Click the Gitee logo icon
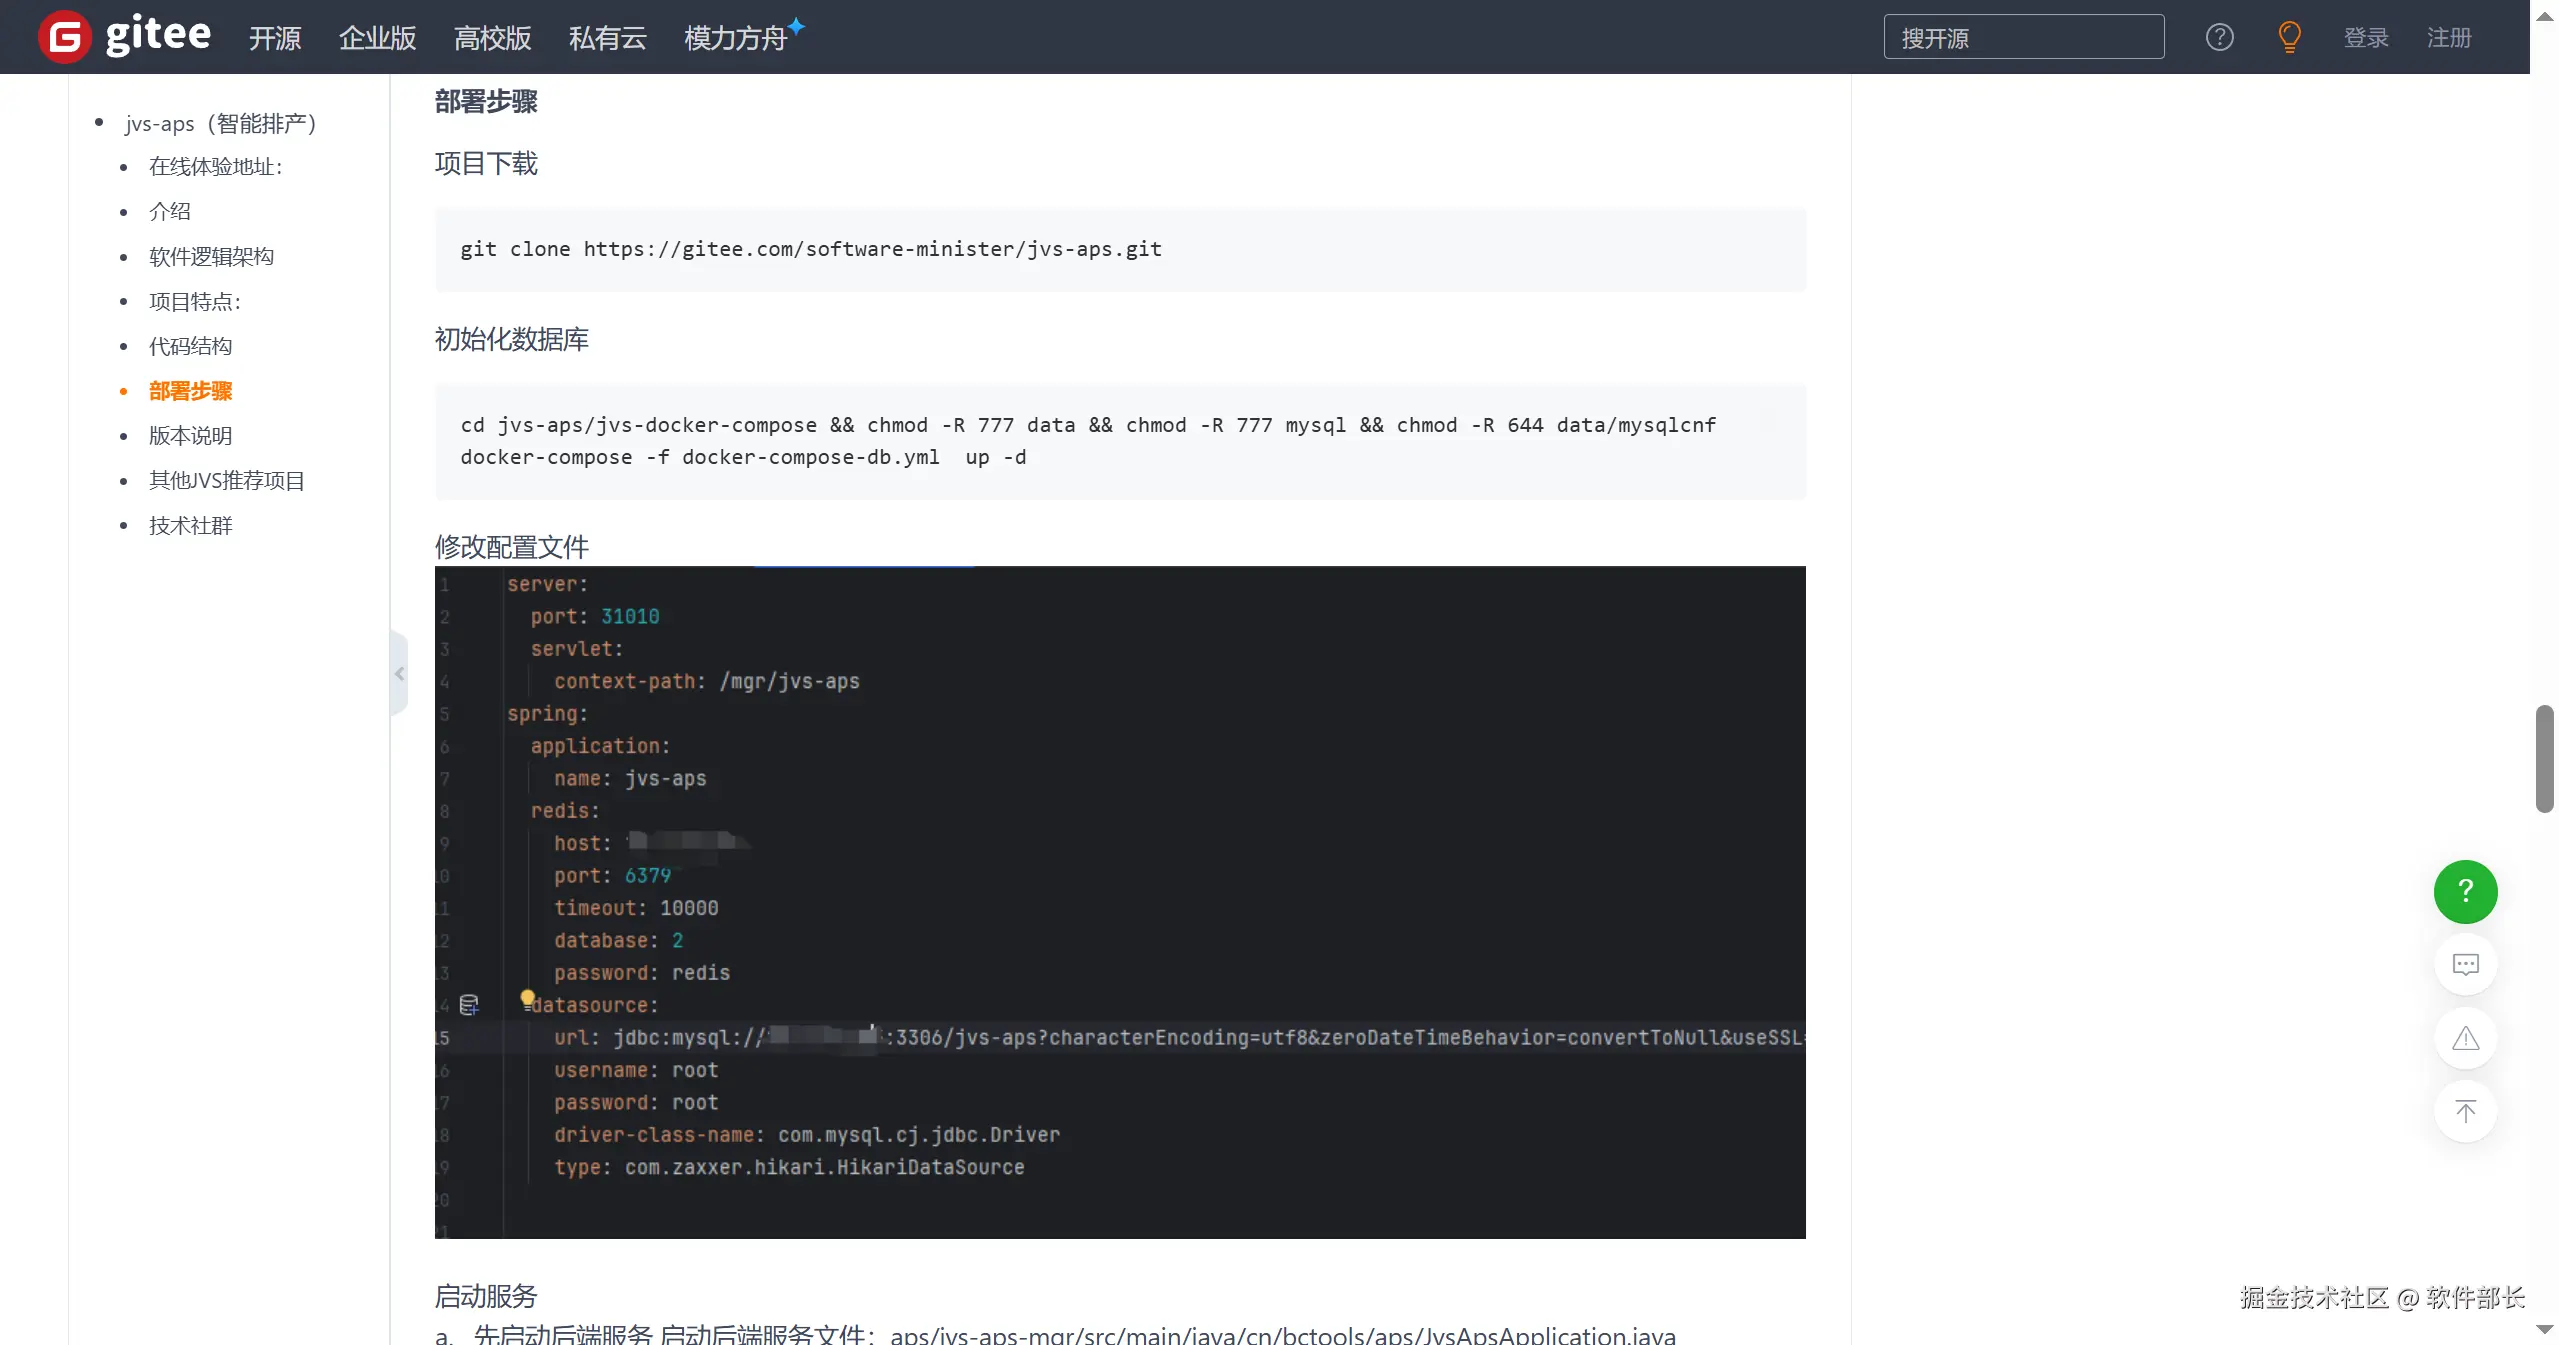The width and height of the screenshot is (2559, 1345). 65,37
